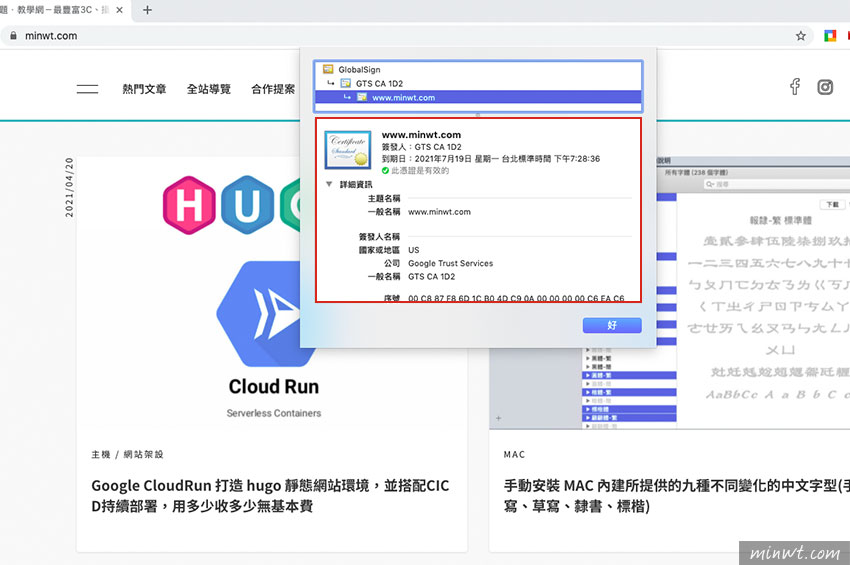Click the green valid checkmark icon

(x=385, y=171)
